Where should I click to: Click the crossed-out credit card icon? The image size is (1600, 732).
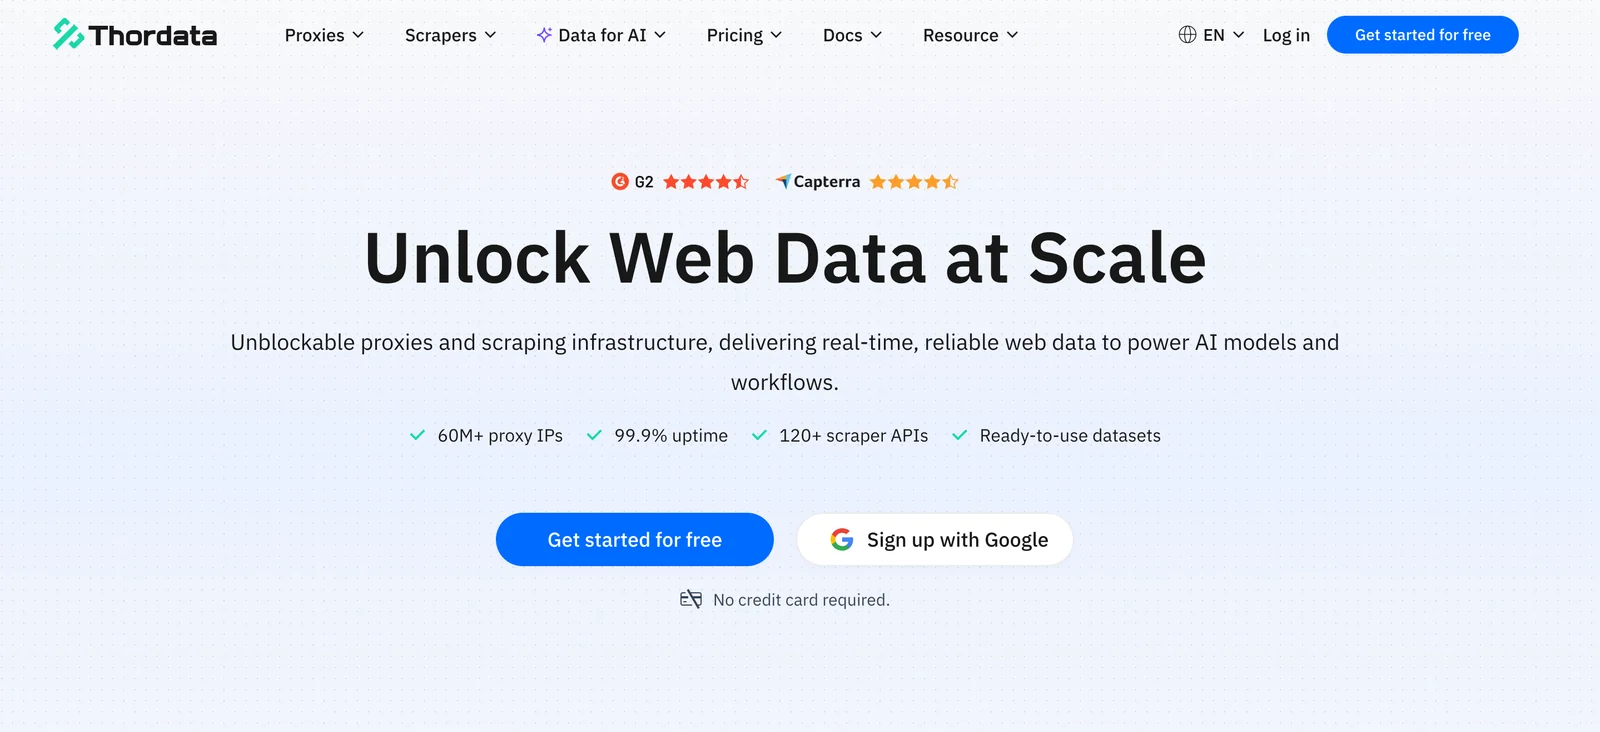[691, 599]
